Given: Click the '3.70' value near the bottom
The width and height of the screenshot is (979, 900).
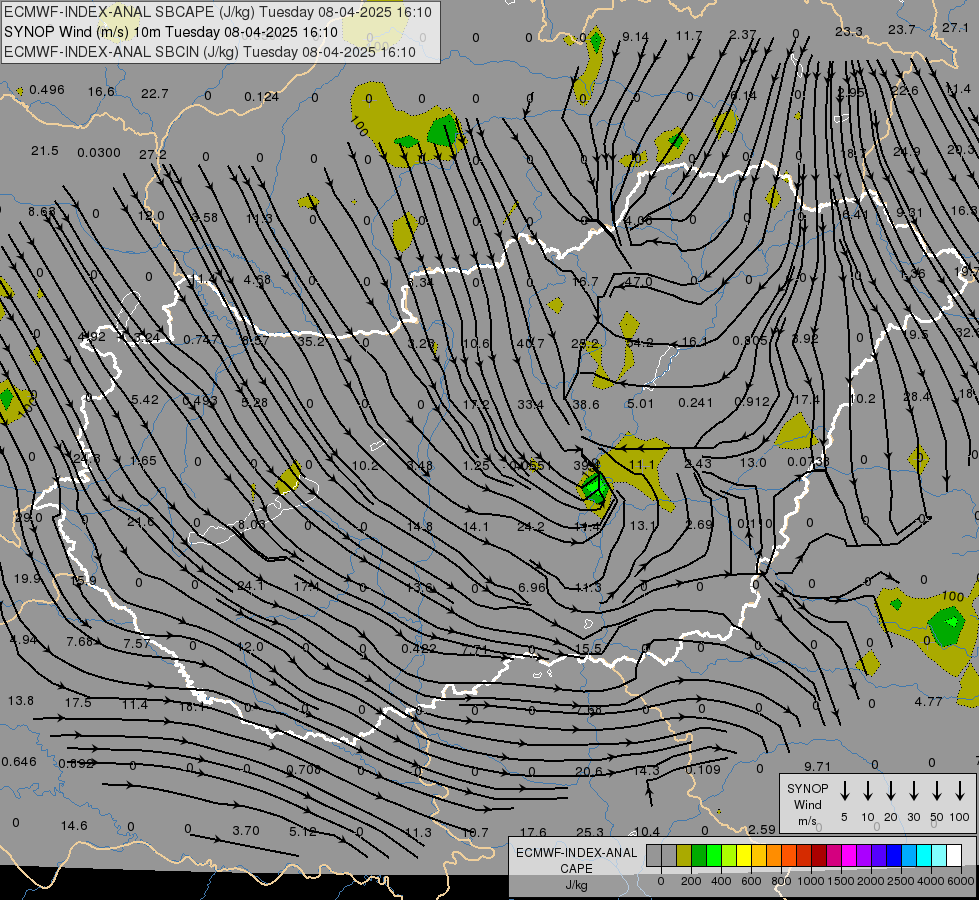Looking at the screenshot, I should [x=246, y=831].
